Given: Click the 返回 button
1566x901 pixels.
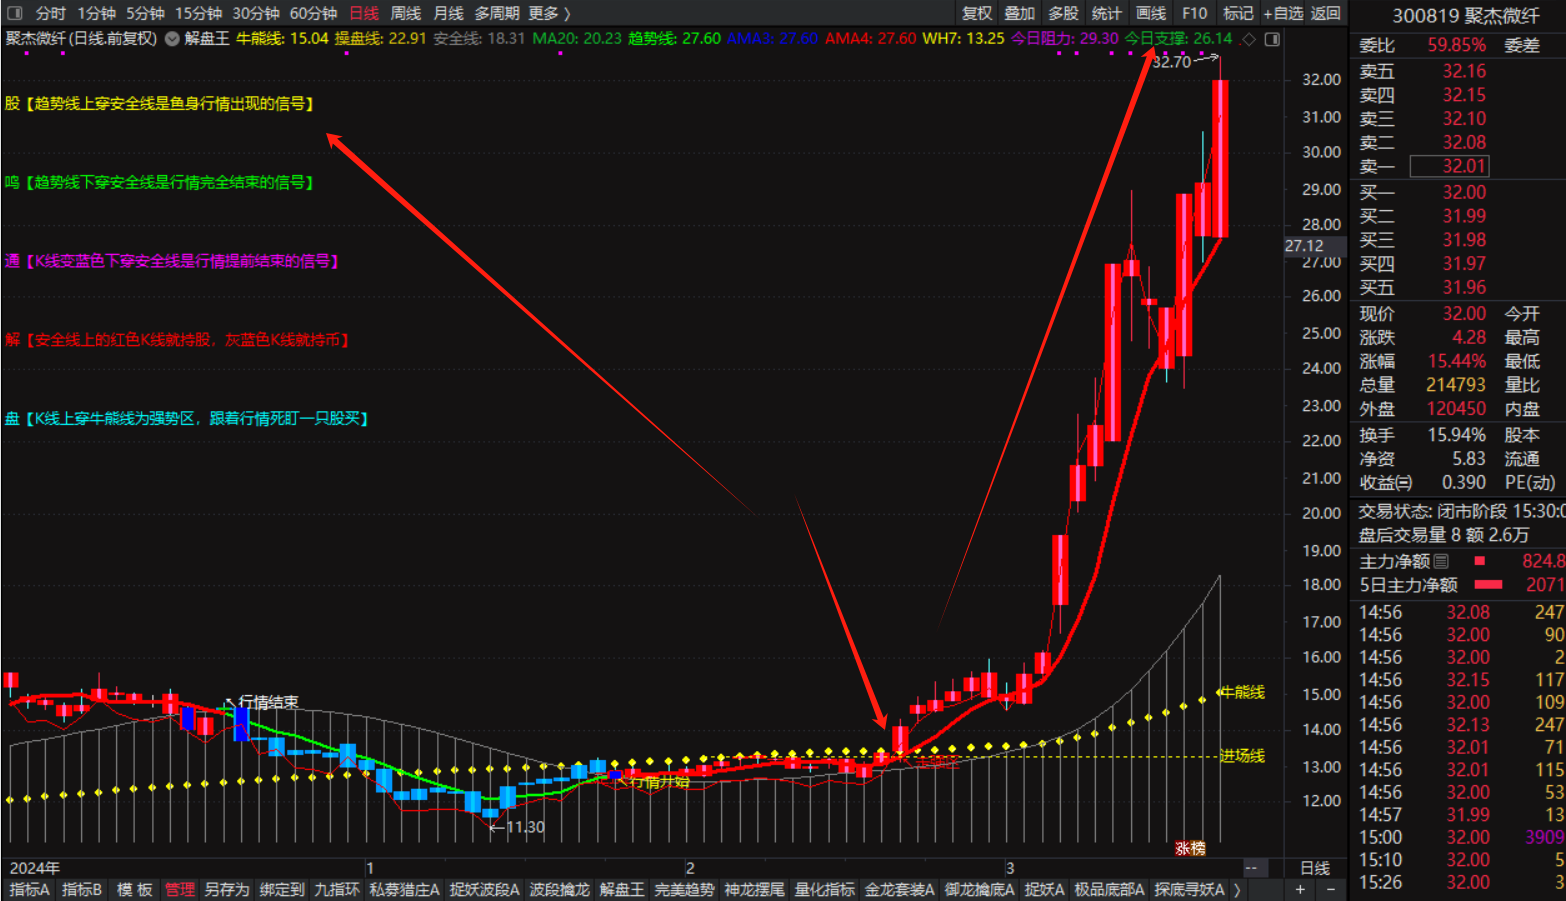Looking at the screenshot, I should pyautogui.click(x=1326, y=13).
